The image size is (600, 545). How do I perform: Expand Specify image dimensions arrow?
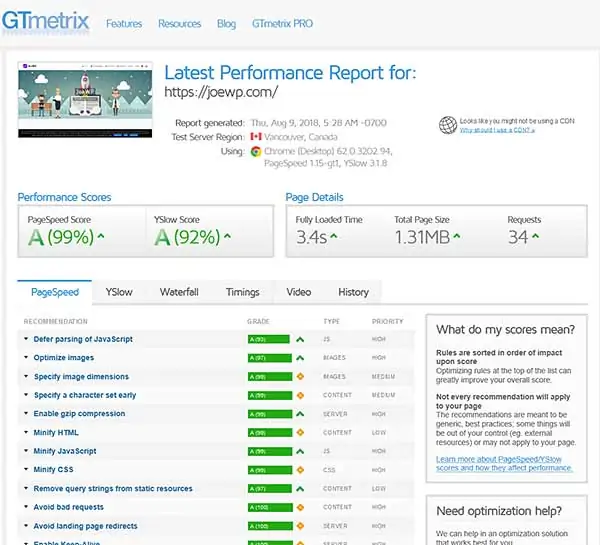26,376
